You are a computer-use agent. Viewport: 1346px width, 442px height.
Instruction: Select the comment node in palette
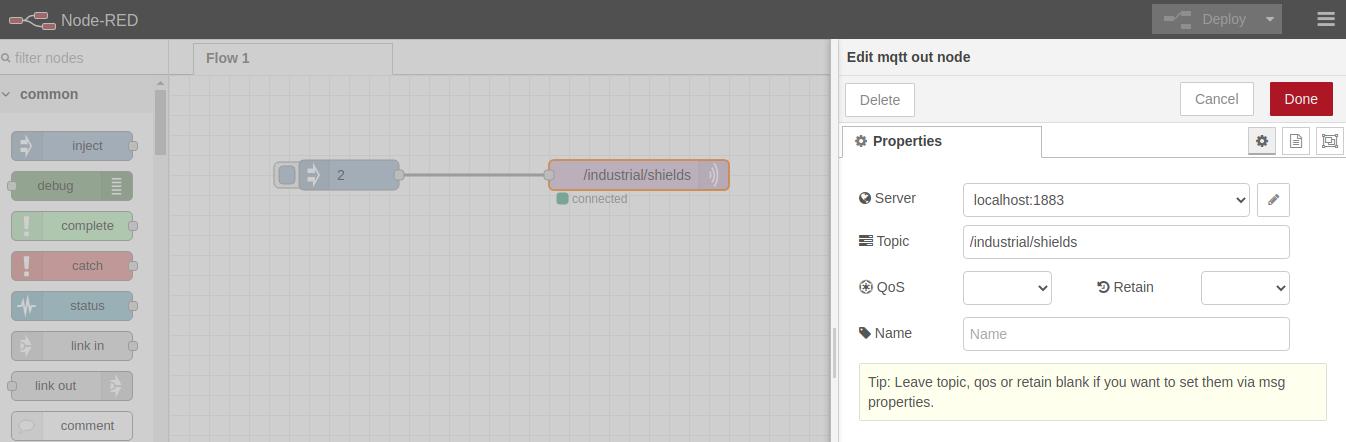[x=72, y=426]
